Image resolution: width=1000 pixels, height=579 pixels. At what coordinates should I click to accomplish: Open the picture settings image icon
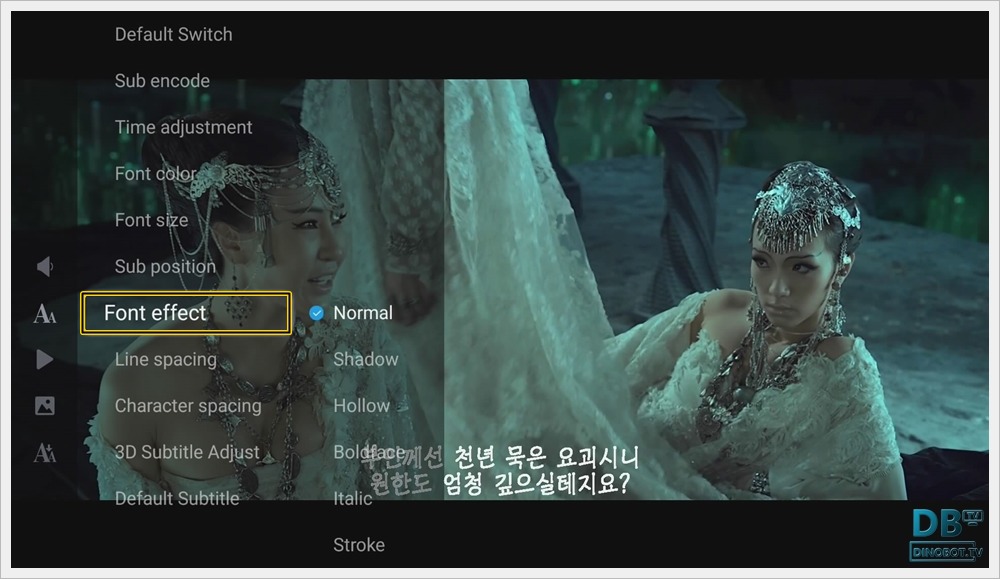click(x=45, y=406)
